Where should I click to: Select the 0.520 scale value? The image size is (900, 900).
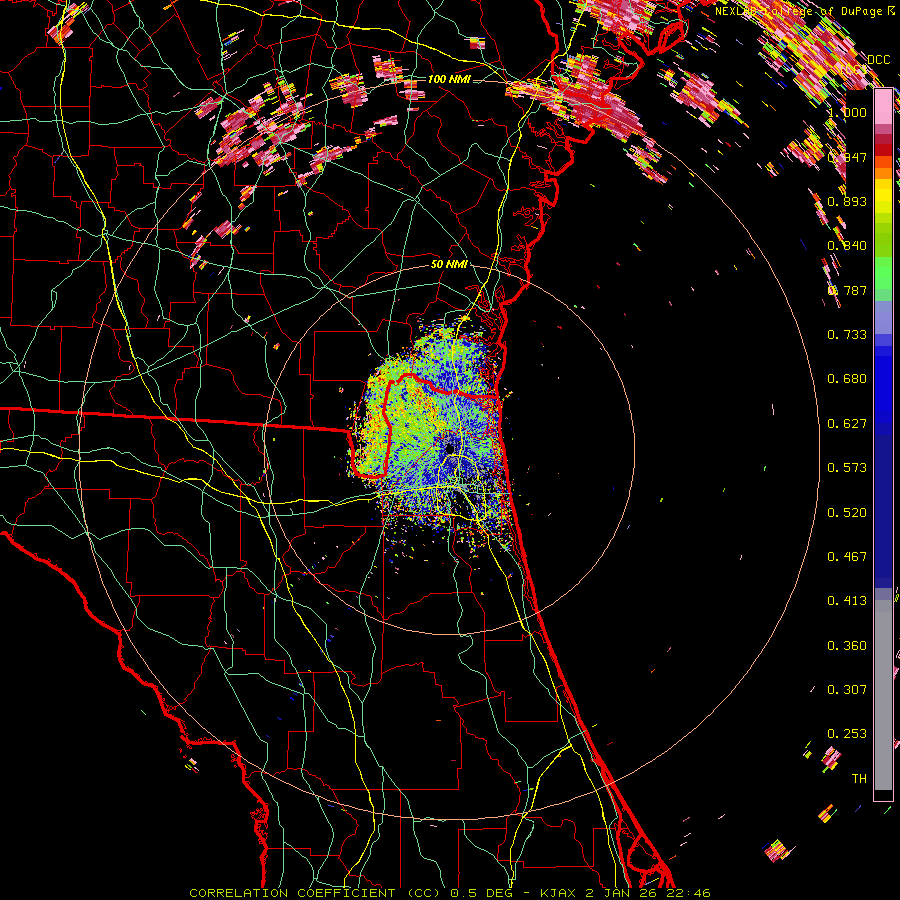[847, 513]
